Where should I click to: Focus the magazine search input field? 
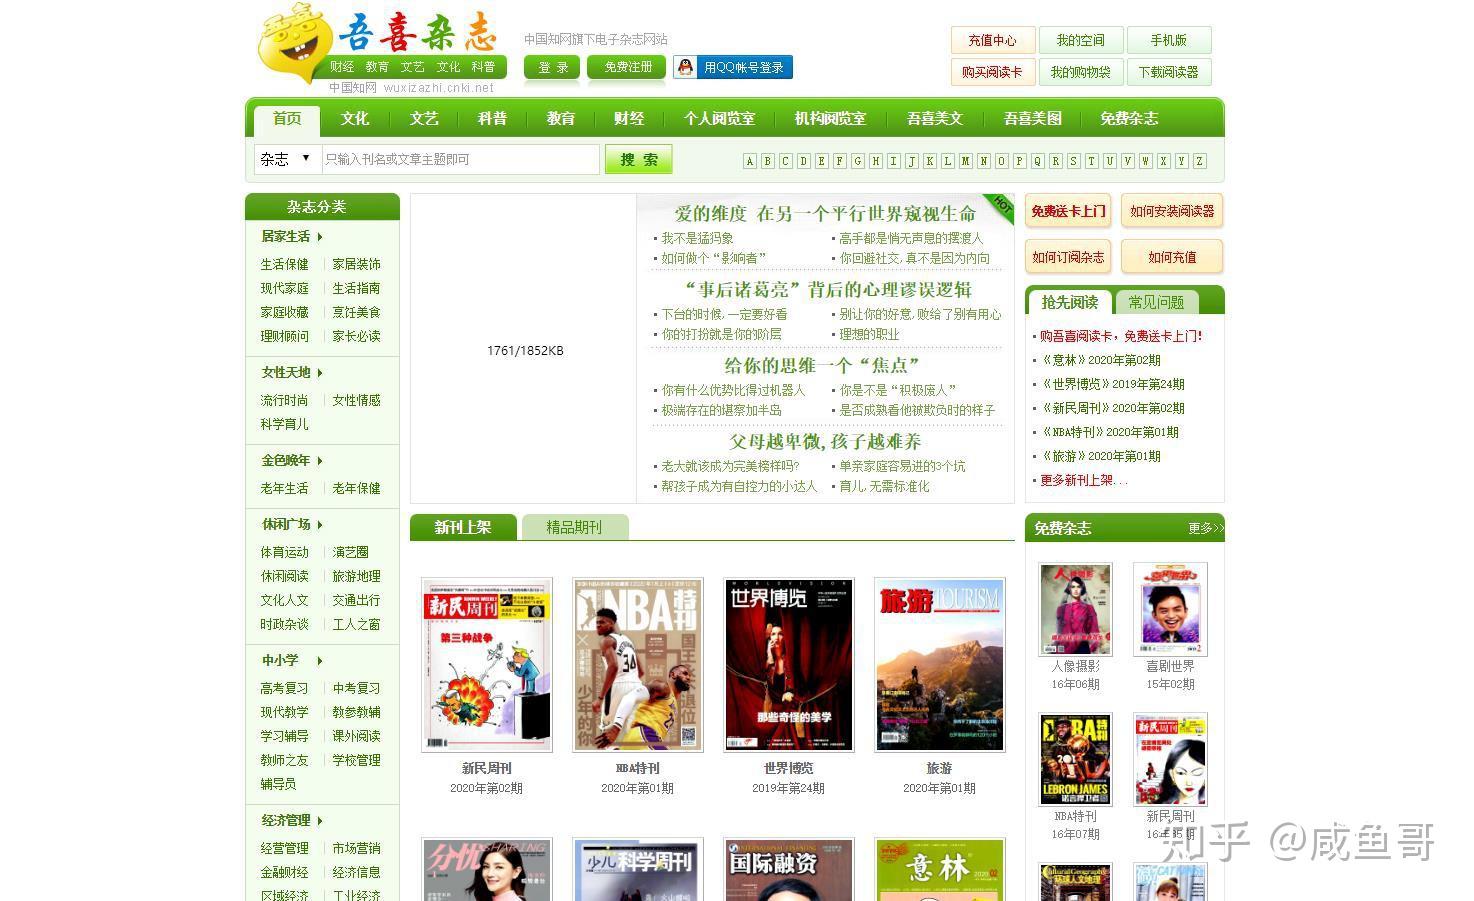tap(460, 159)
